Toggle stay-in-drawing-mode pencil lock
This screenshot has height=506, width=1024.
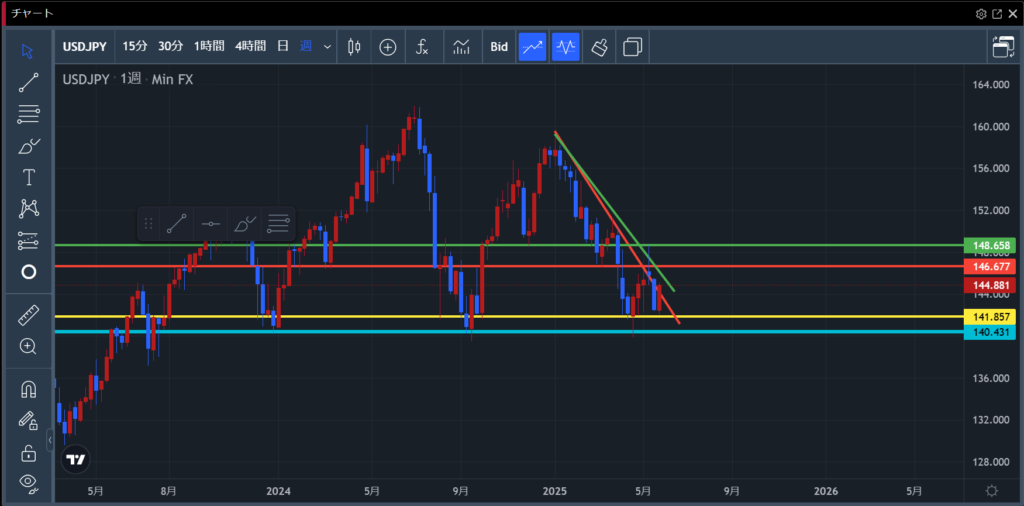28,421
